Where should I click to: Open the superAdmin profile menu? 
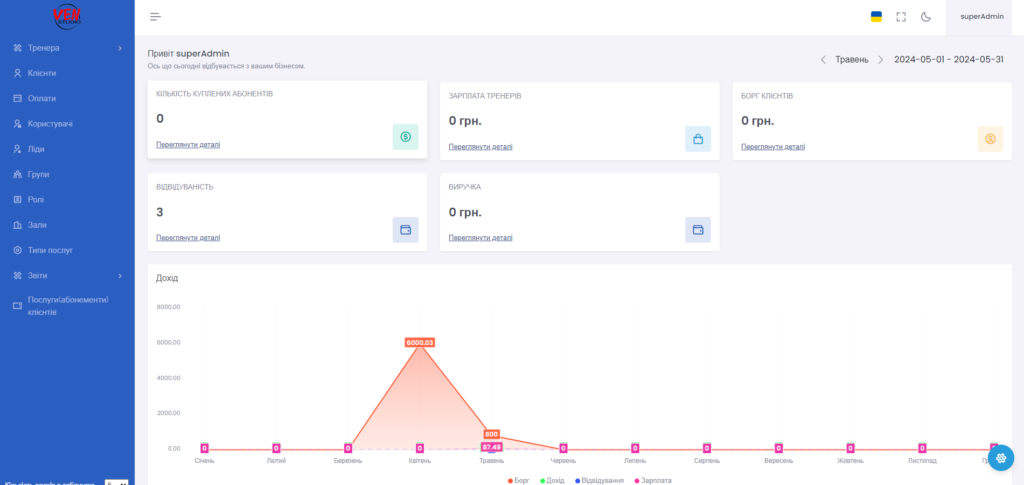point(982,17)
